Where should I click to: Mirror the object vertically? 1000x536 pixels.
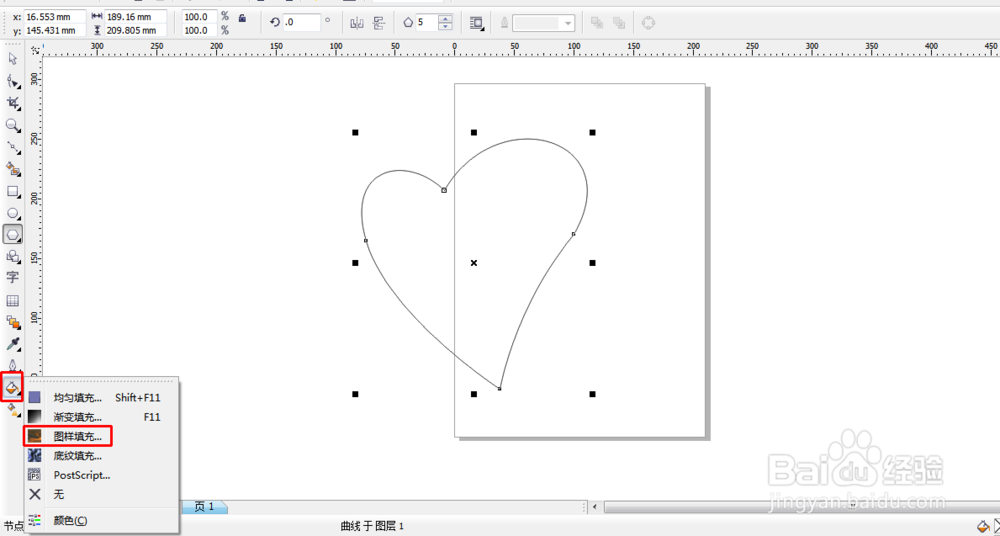point(379,24)
